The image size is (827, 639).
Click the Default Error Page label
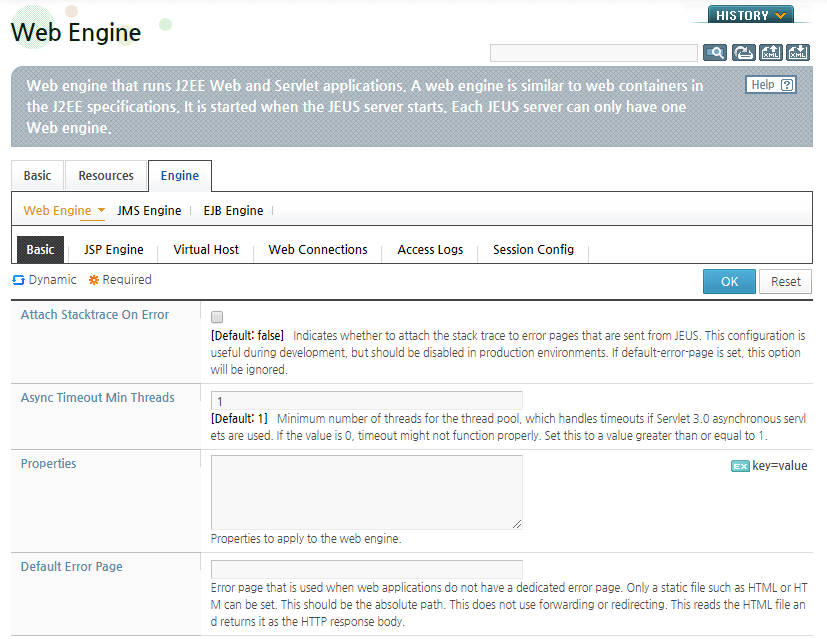point(72,566)
